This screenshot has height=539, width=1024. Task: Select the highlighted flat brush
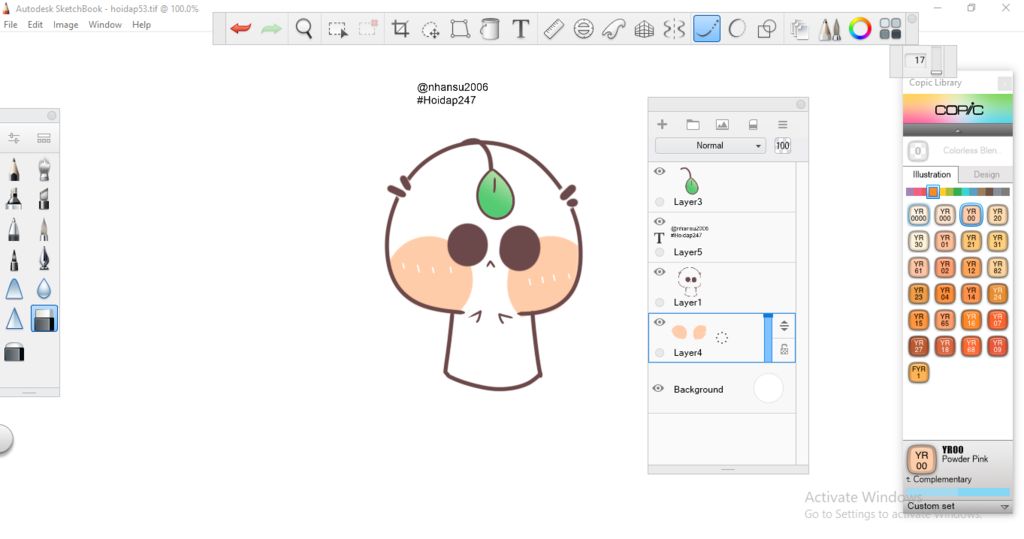click(x=44, y=319)
